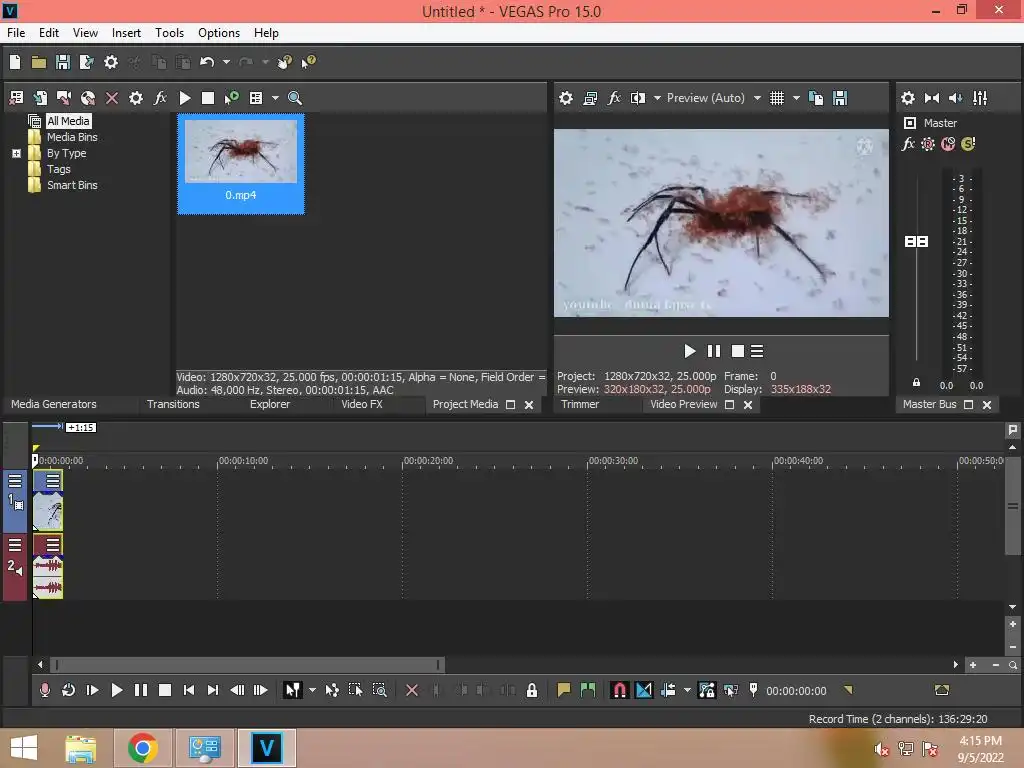
Task: Click Video Output FX in the preview toolbar
Action: coord(614,98)
